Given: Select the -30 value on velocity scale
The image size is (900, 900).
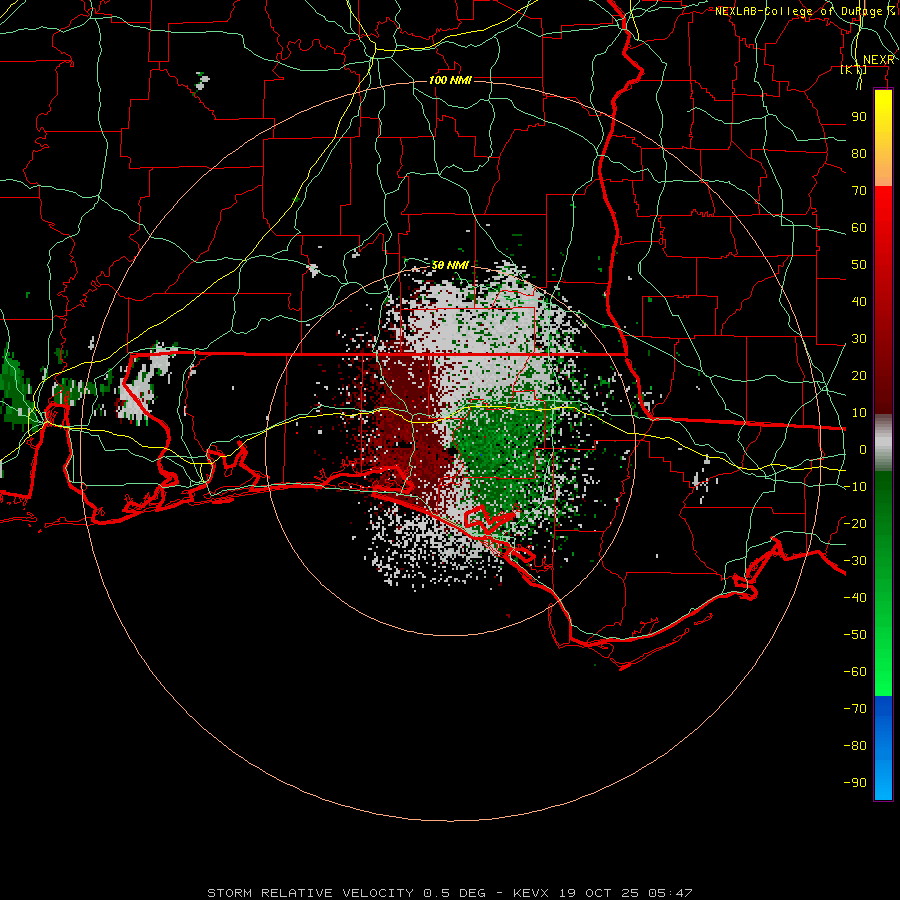Looking at the screenshot, I should point(855,560).
